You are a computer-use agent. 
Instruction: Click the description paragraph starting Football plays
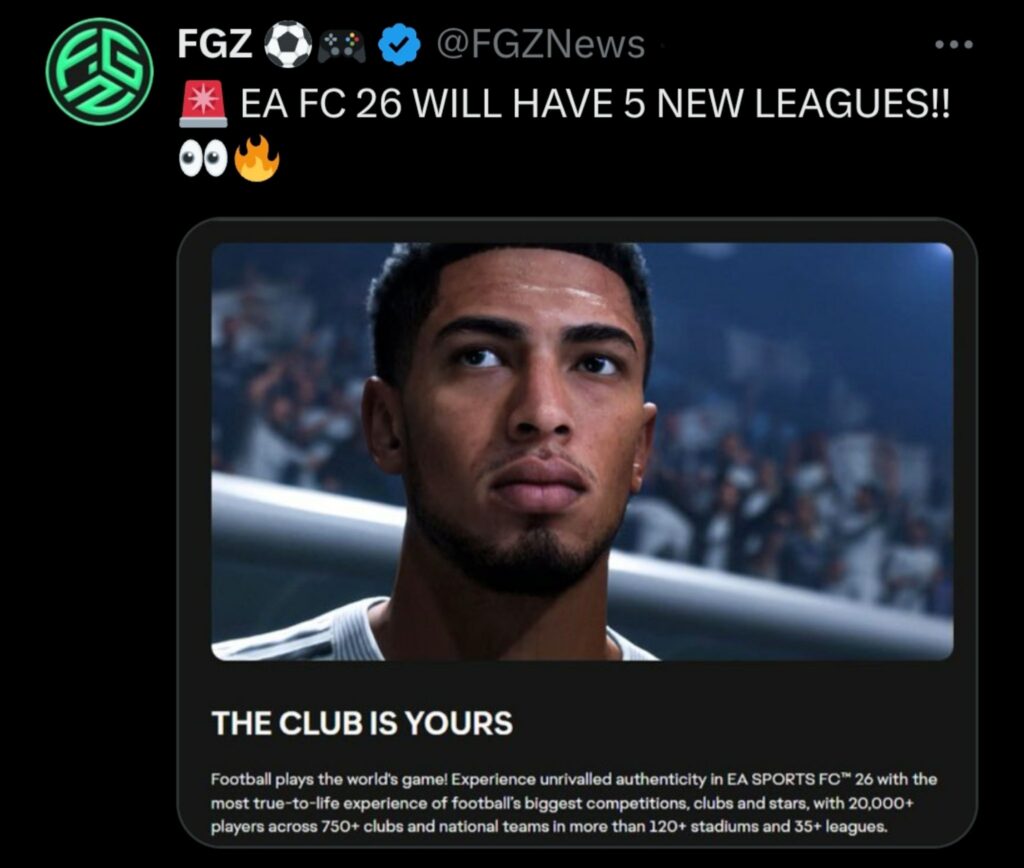coord(573,803)
